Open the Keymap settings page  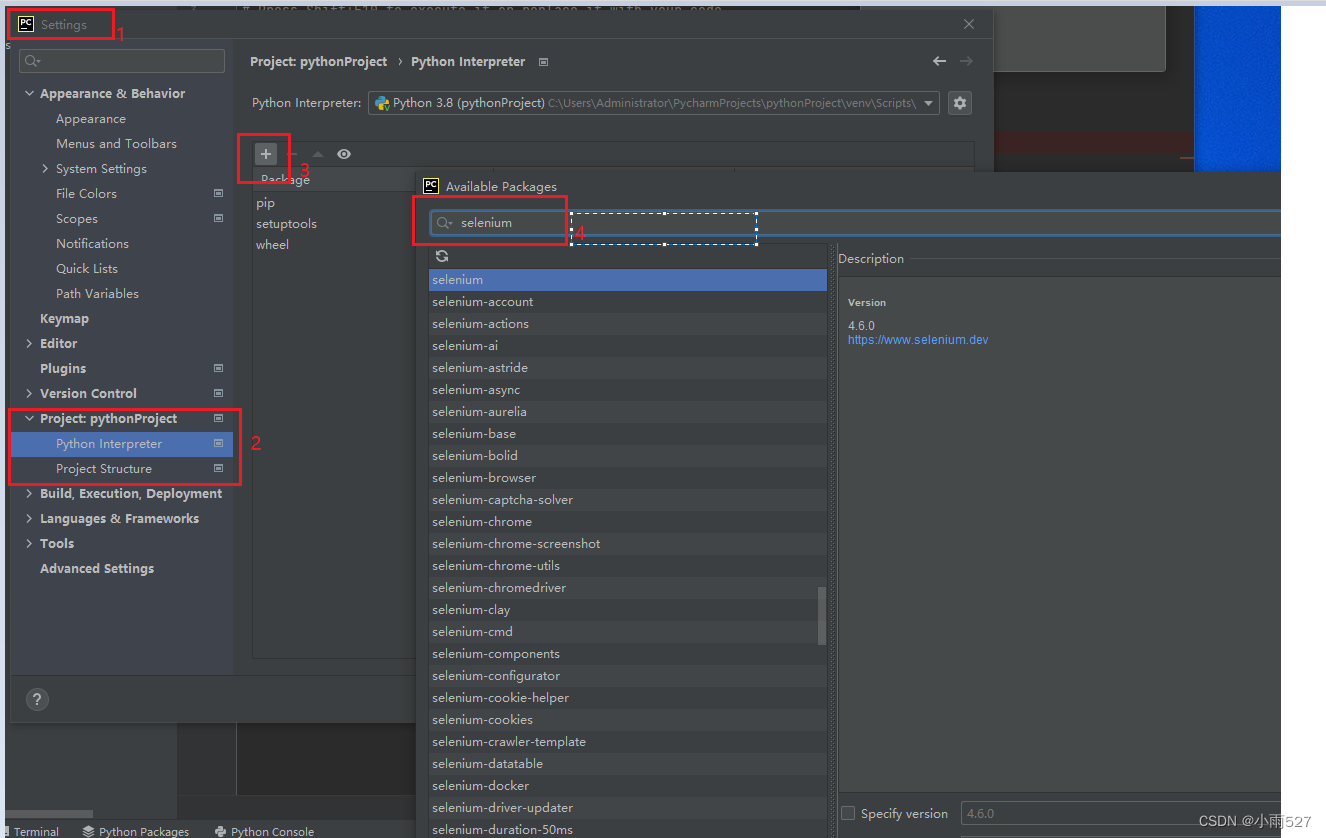coord(64,318)
